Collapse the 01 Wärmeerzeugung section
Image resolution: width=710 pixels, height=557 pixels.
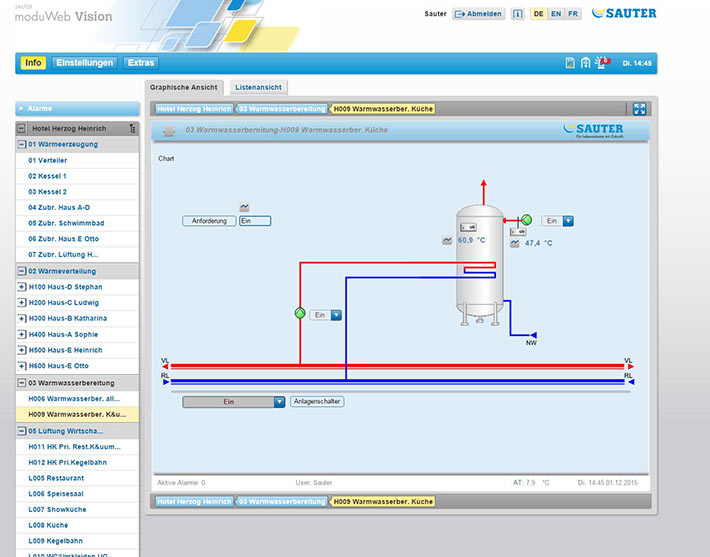click(22, 145)
